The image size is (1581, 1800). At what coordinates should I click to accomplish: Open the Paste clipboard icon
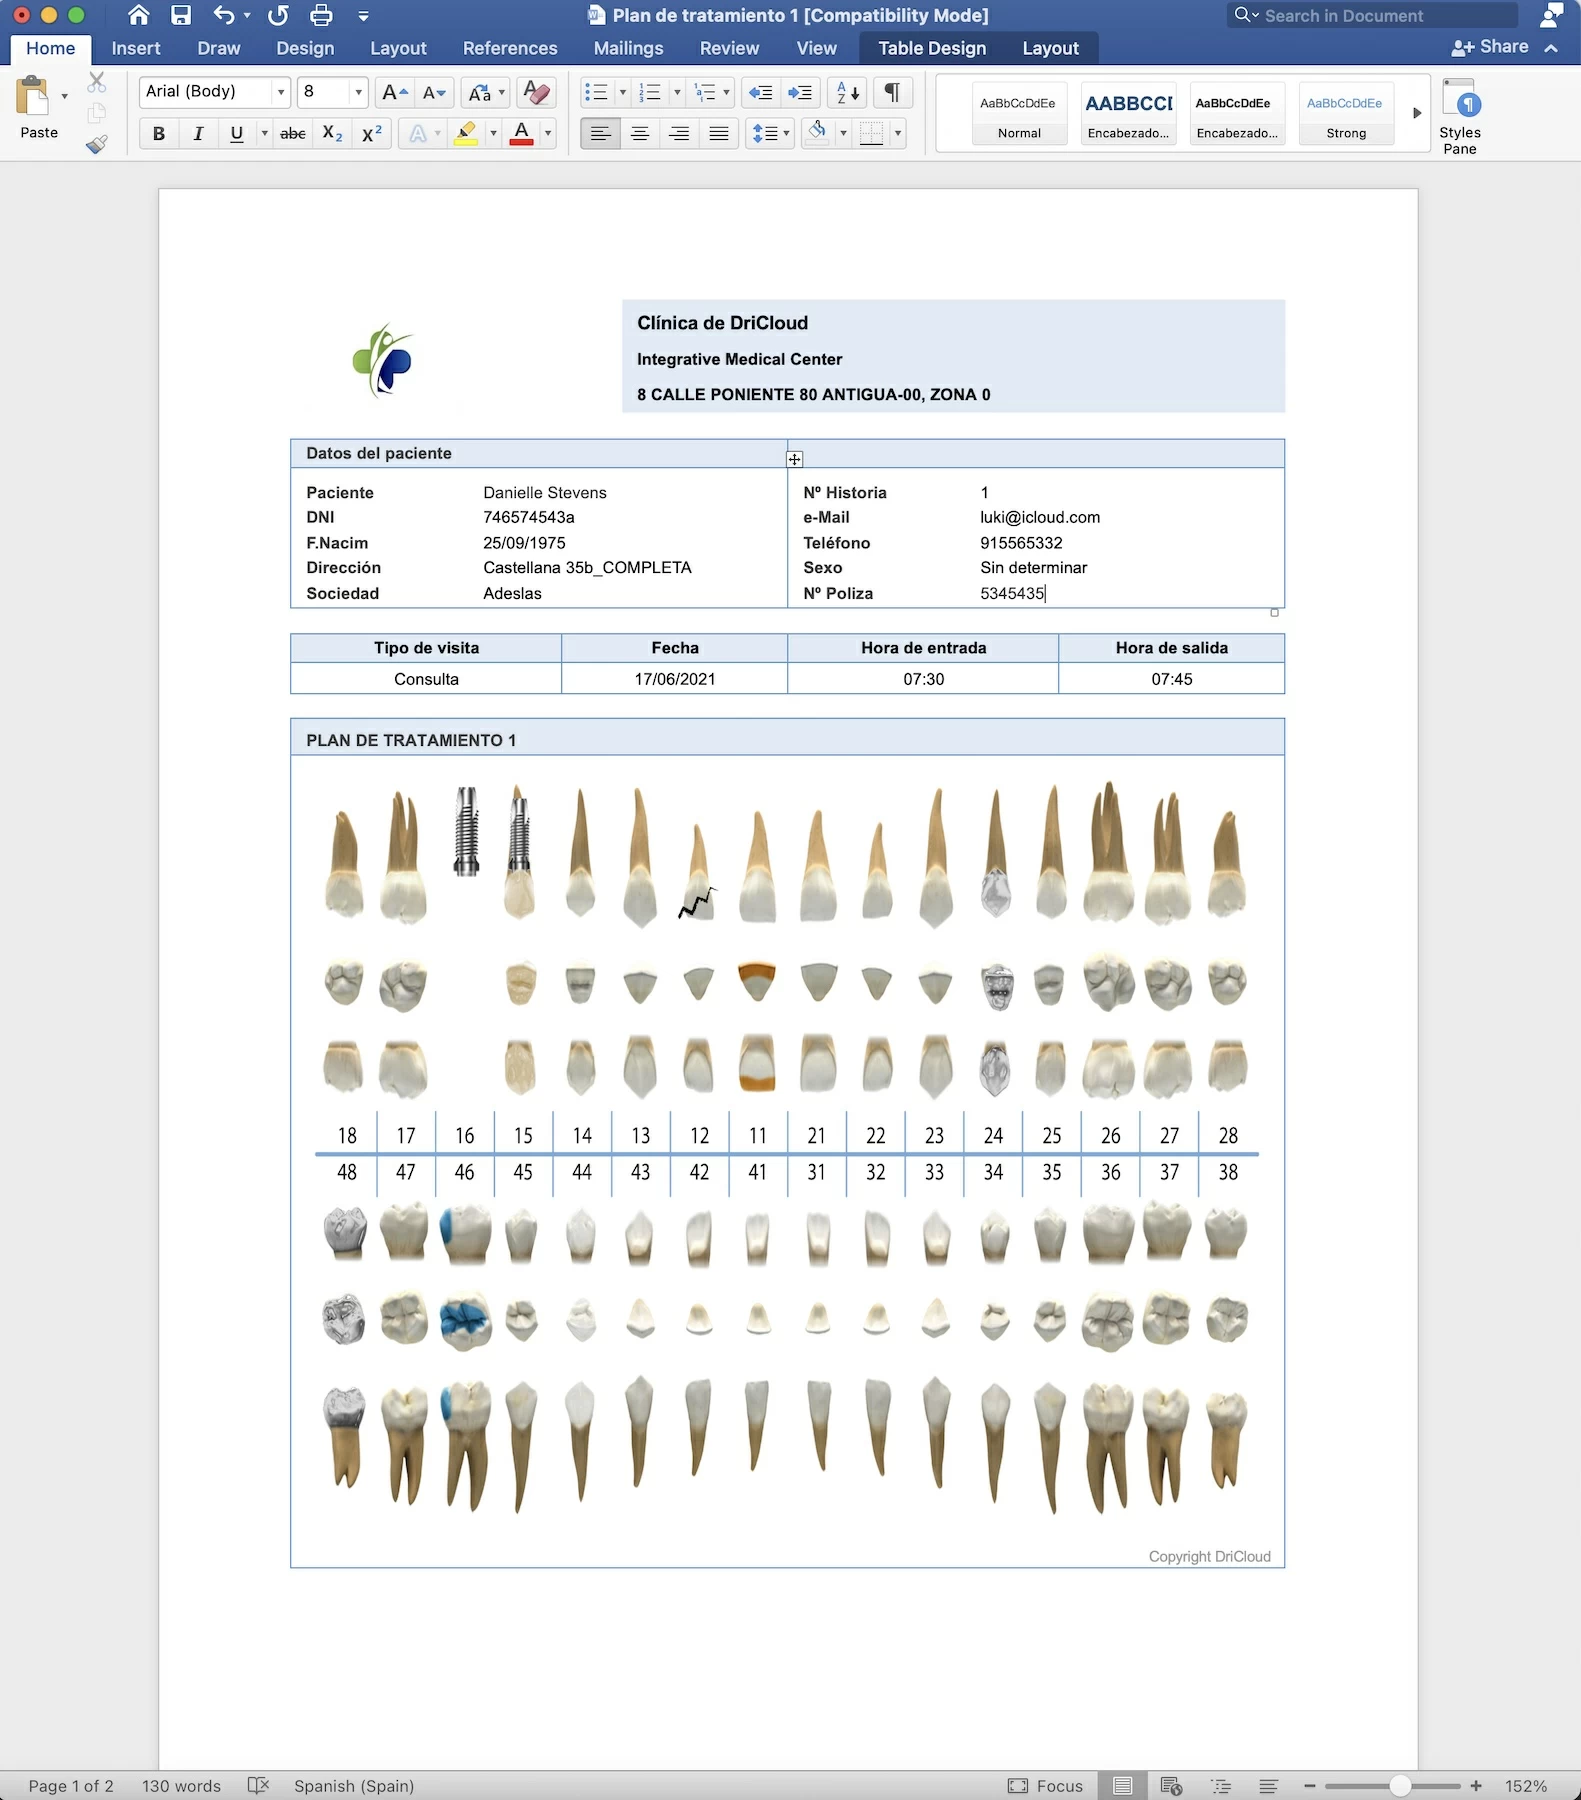[33, 97]
